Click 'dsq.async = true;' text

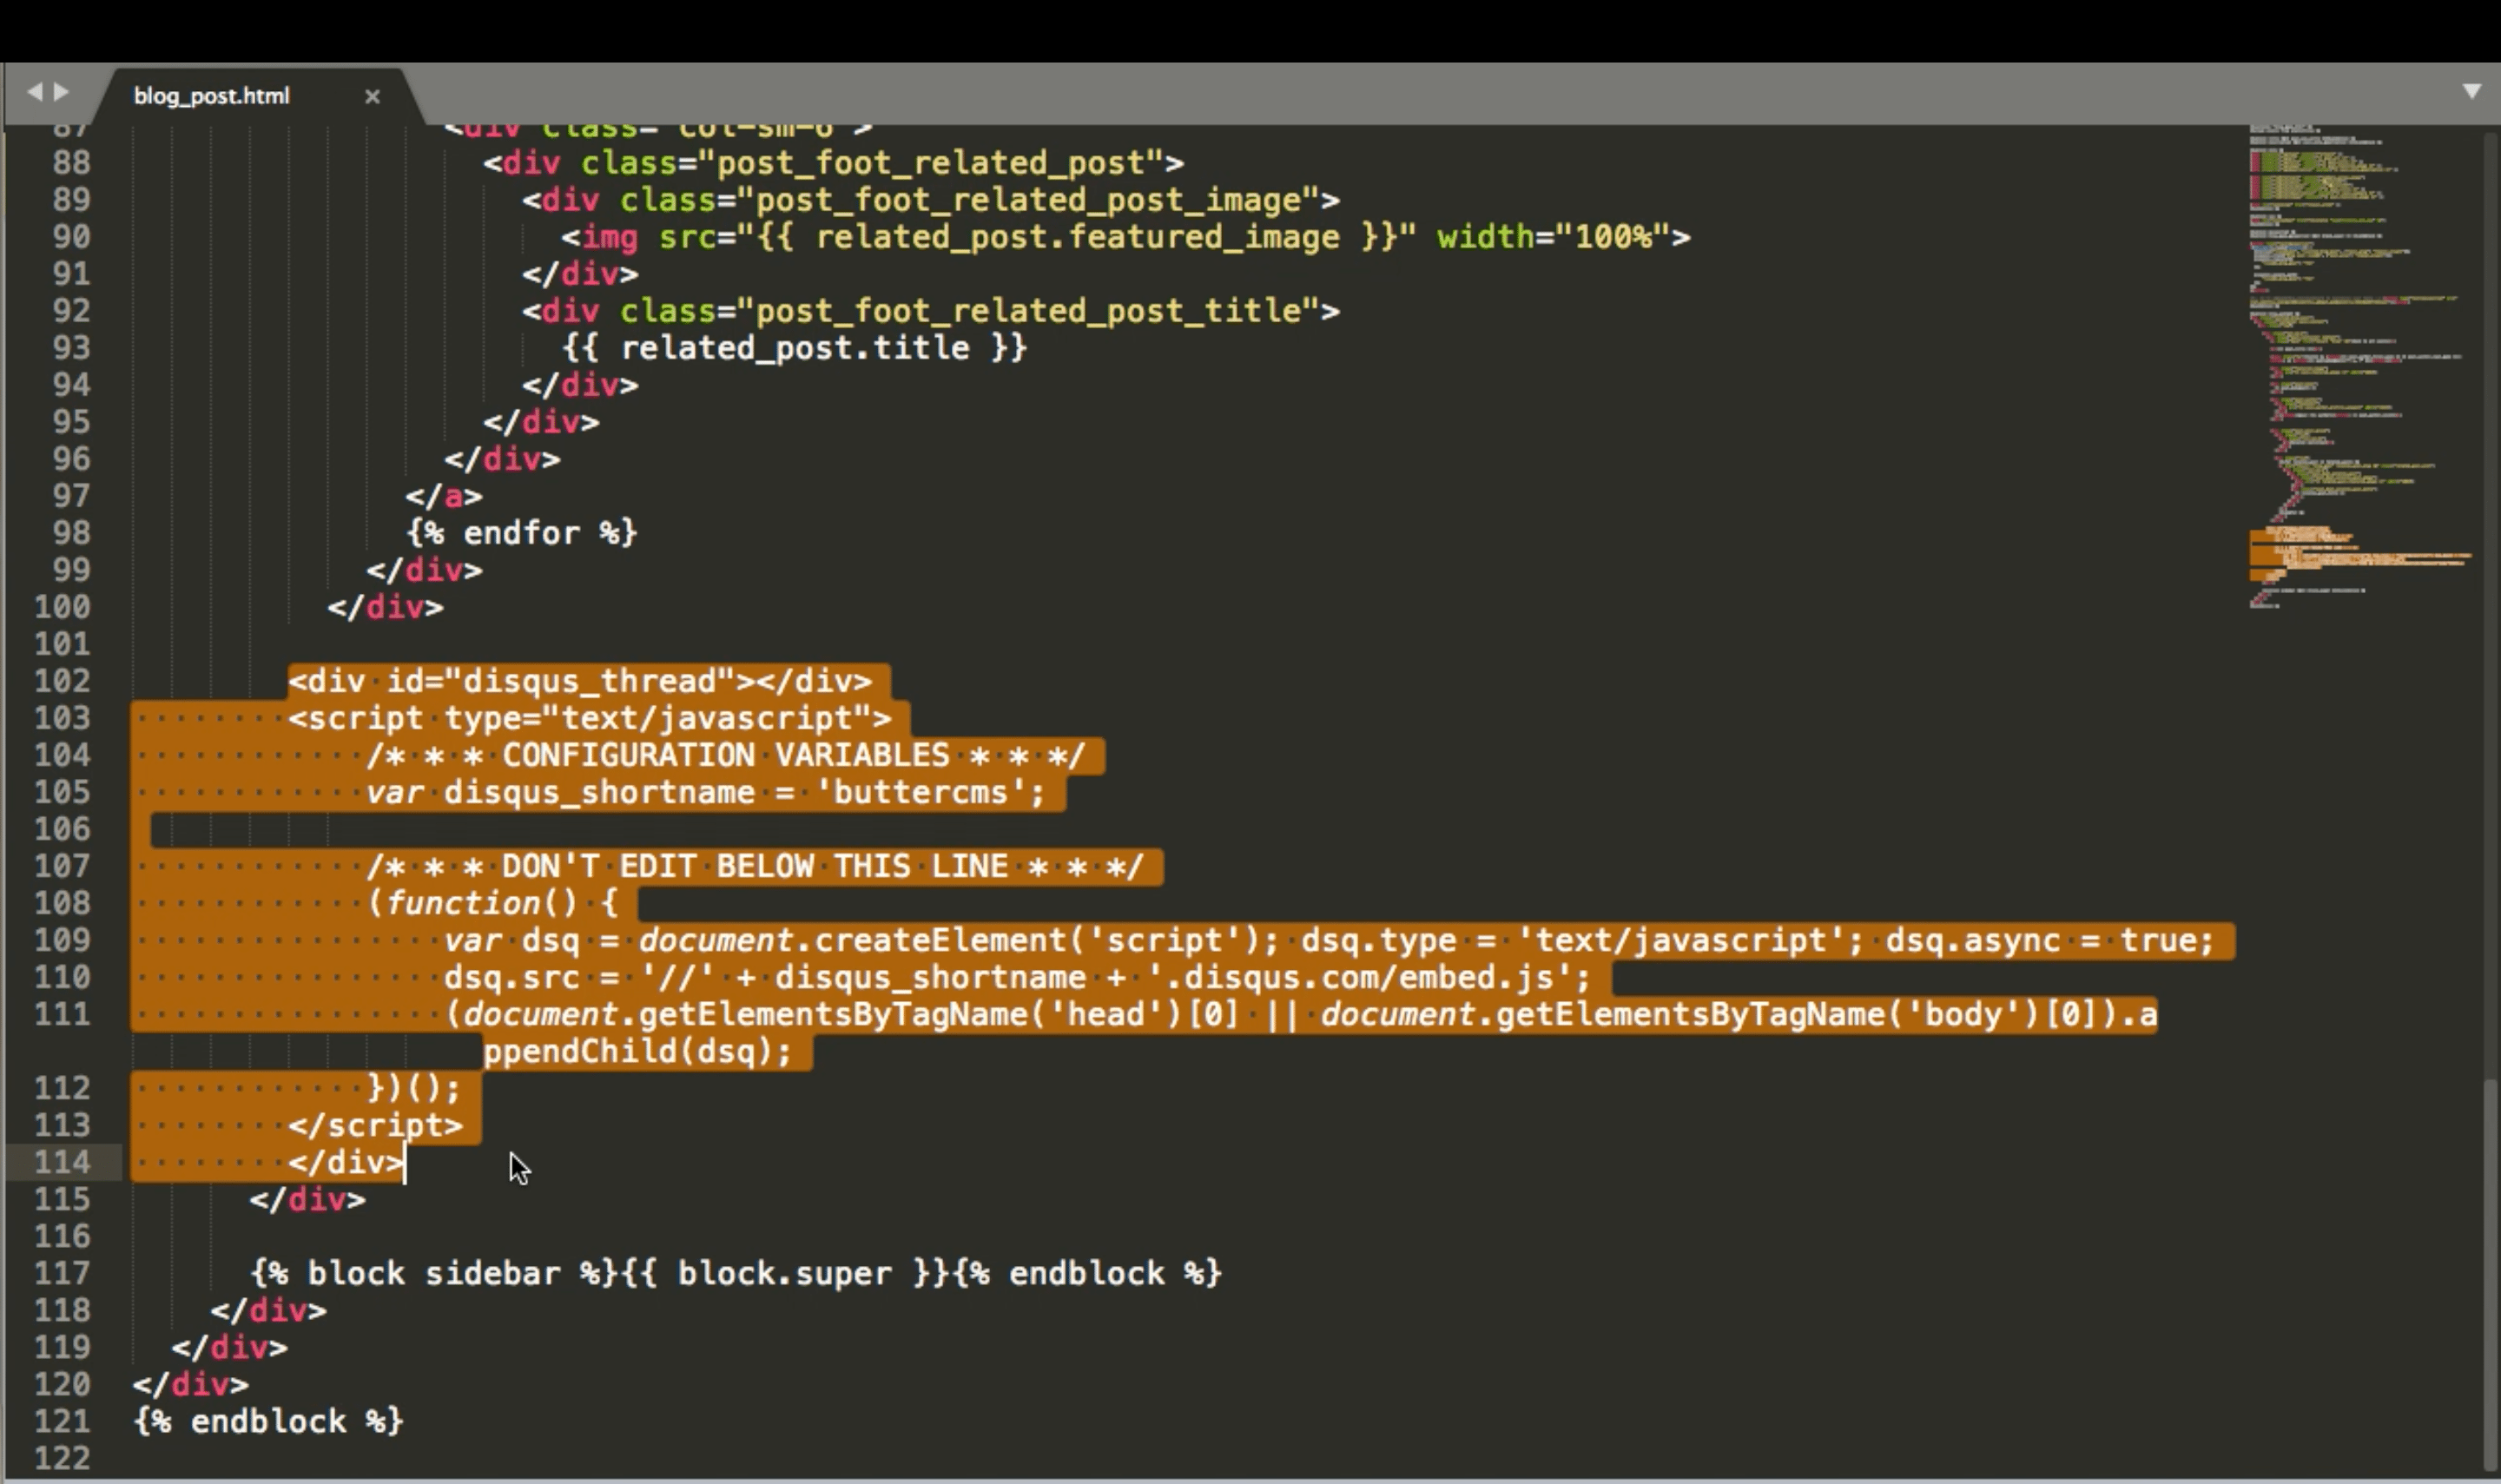pos(2050,940)
